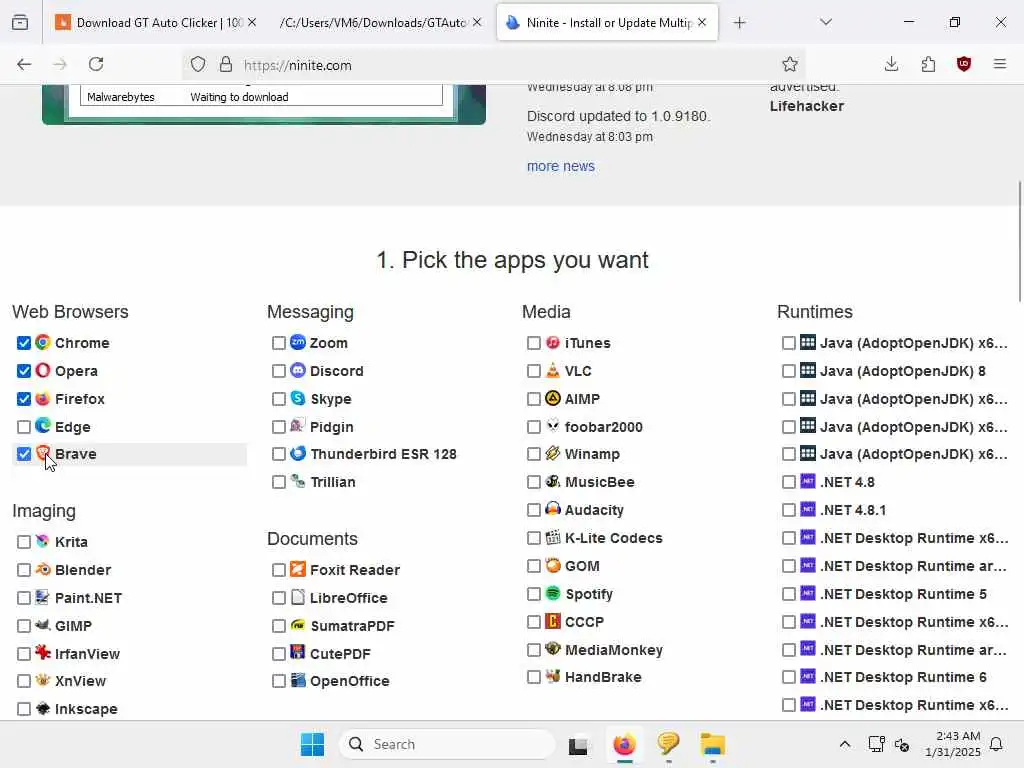Screen dimensions: 1024x768
Task: Click the Zoom app icon
Action: click(298, 342)
